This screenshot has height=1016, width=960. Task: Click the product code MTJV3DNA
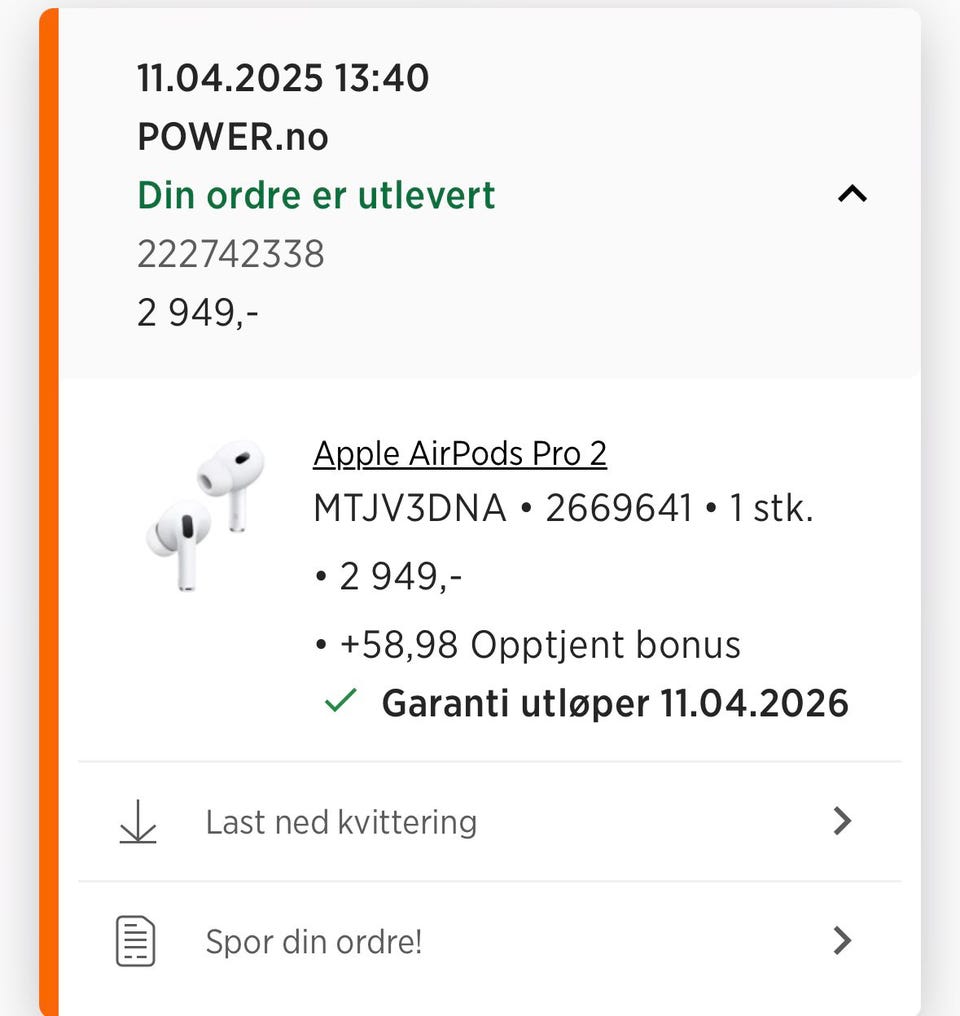pyautogui.click(x=410, y=510)
